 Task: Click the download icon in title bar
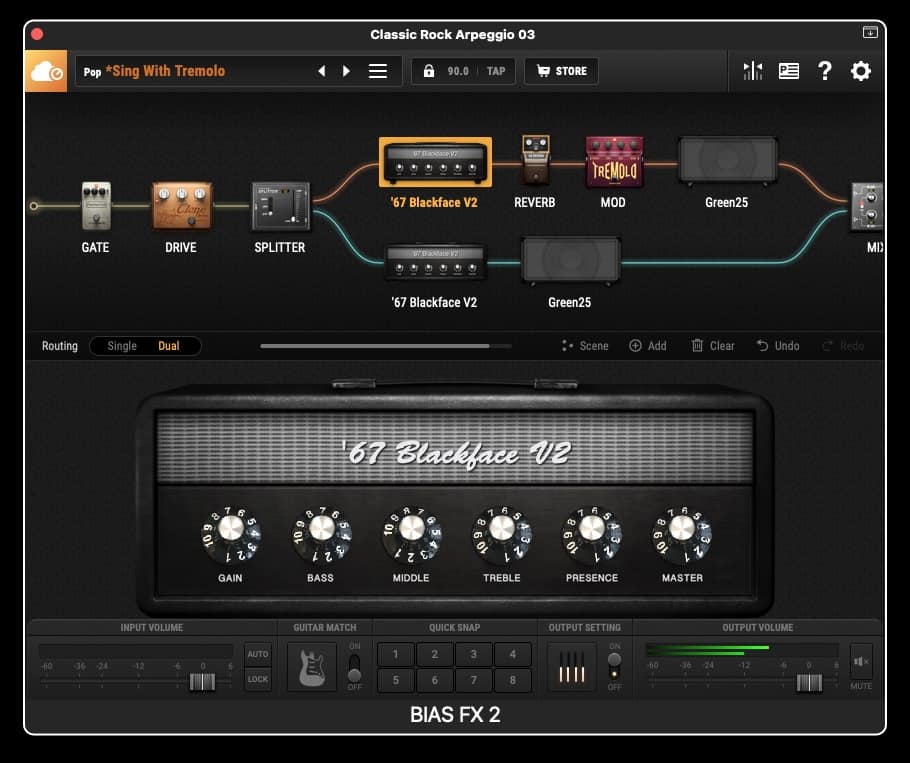[870, 32]
